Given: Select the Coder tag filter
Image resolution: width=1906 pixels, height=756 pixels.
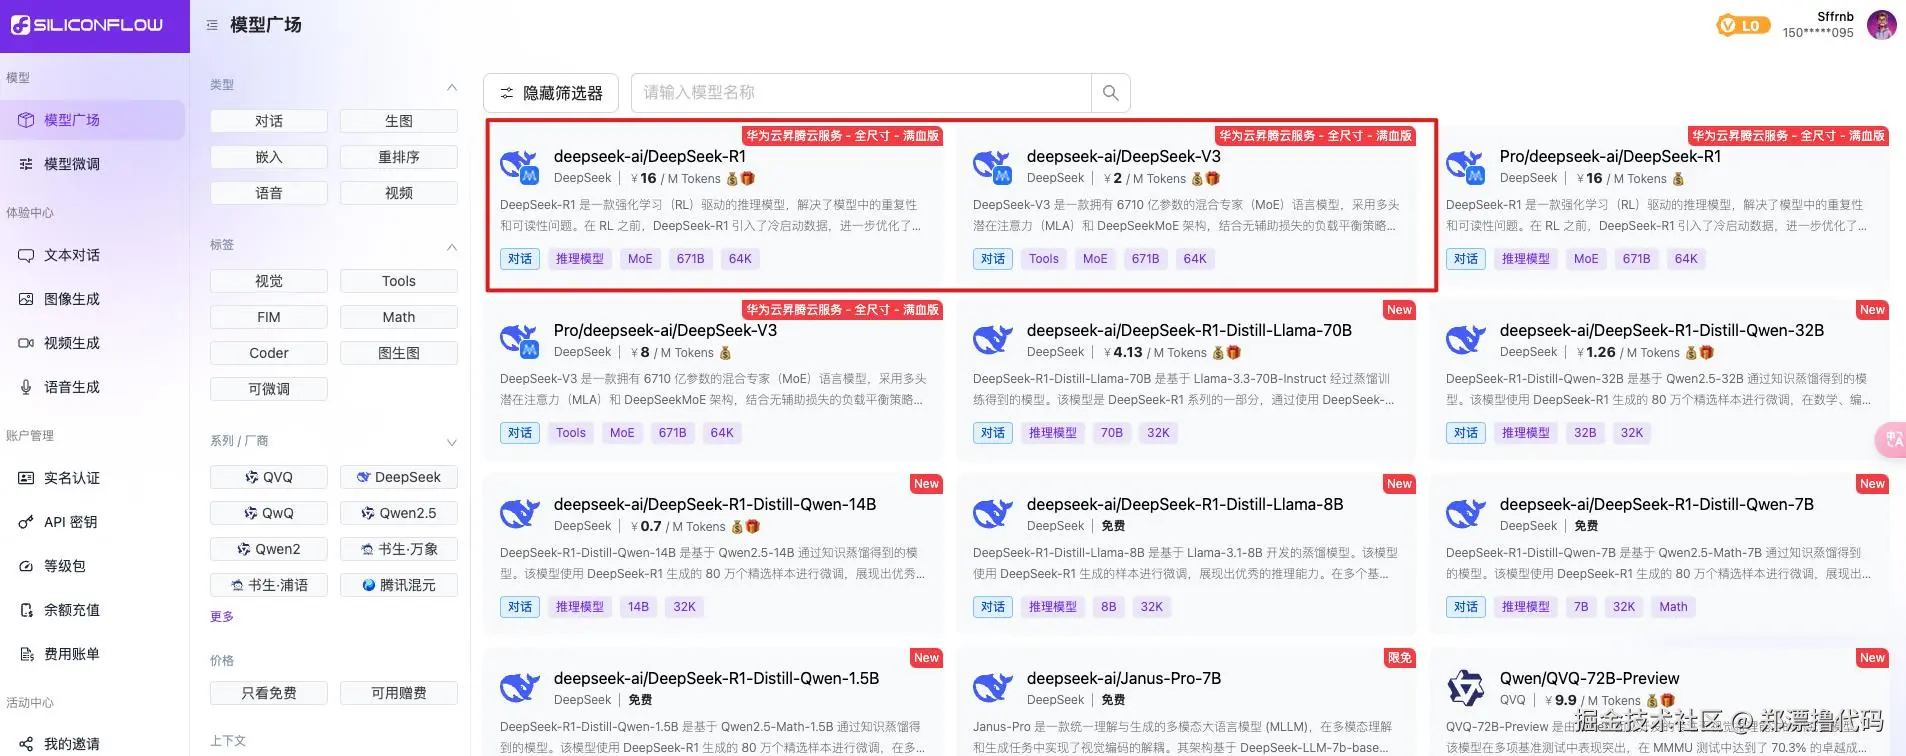Looking at the screenshot, I should (269, 353).
